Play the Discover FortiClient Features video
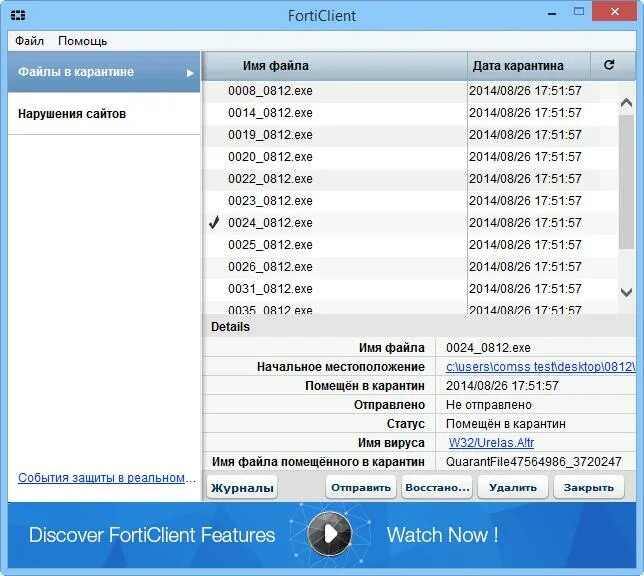This screenshot has width=644, height=576. 330,534
